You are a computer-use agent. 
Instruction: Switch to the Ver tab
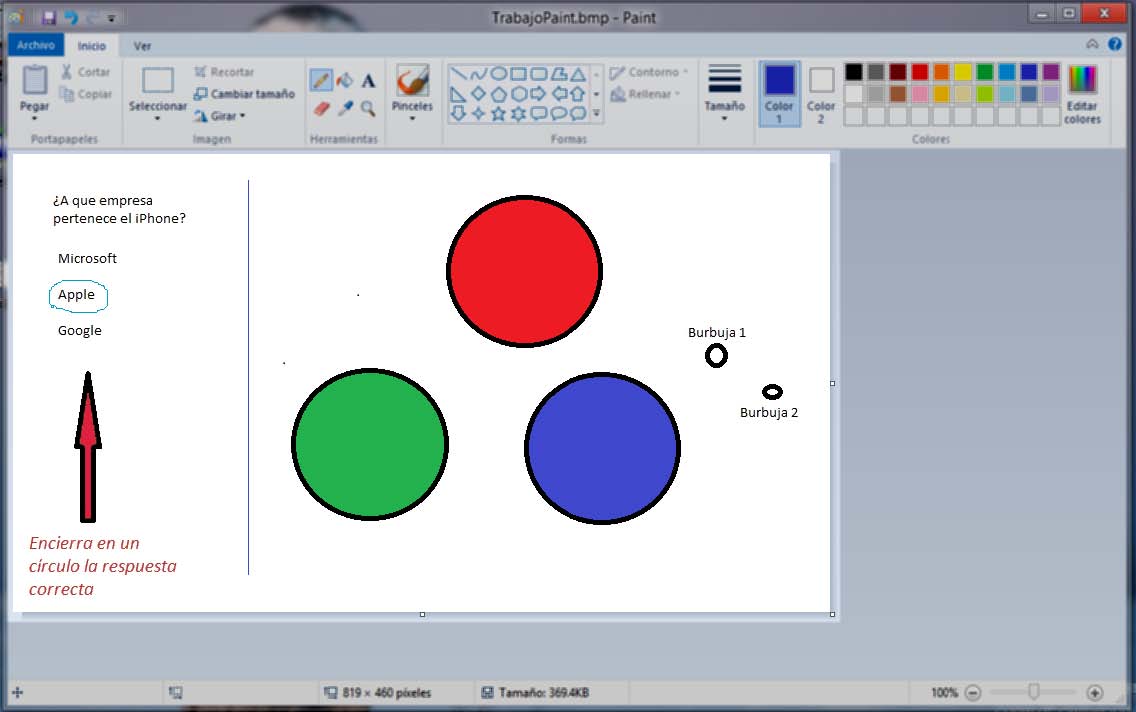pos(143,45)
